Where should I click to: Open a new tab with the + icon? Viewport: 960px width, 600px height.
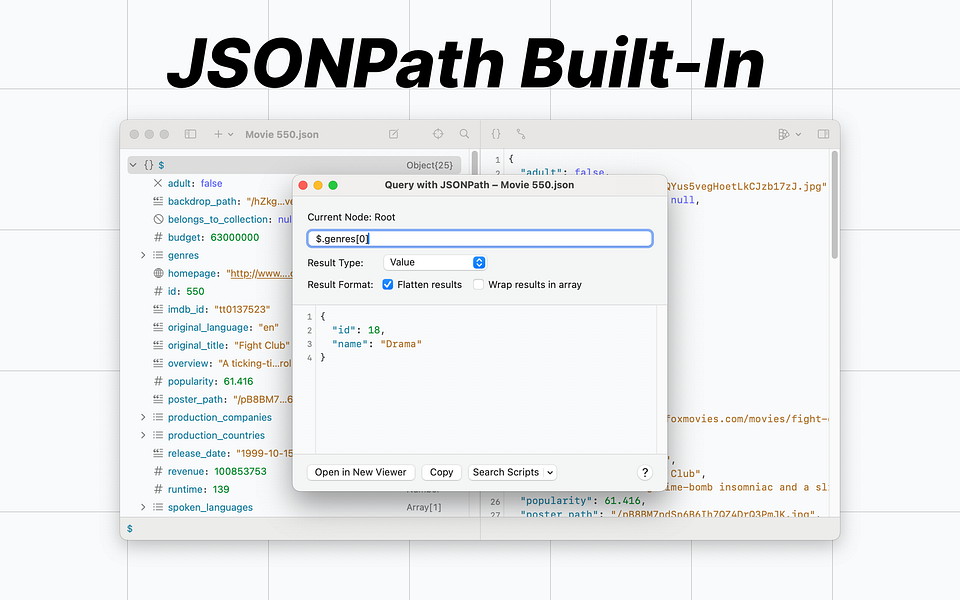219,133
